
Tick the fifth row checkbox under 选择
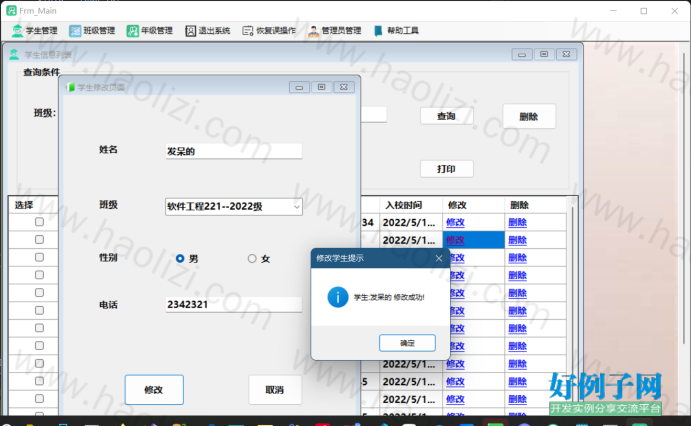(x=39, y=293)
